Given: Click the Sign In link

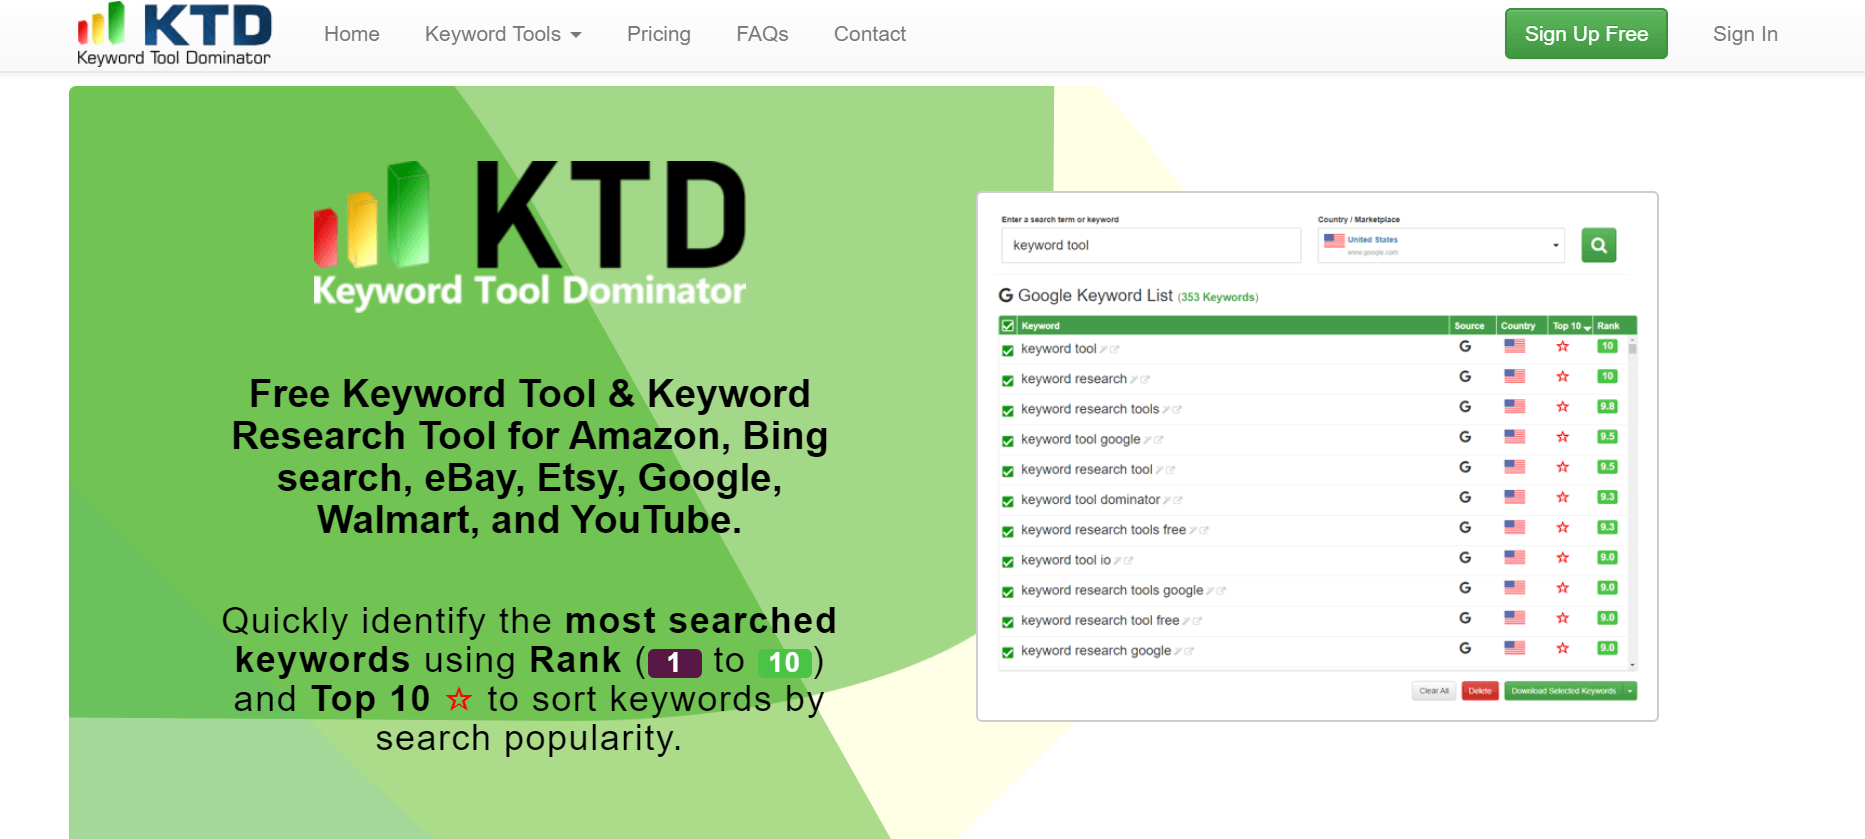Looking at the screenshot, I should pyautogui.click(x=1745, y=34).
